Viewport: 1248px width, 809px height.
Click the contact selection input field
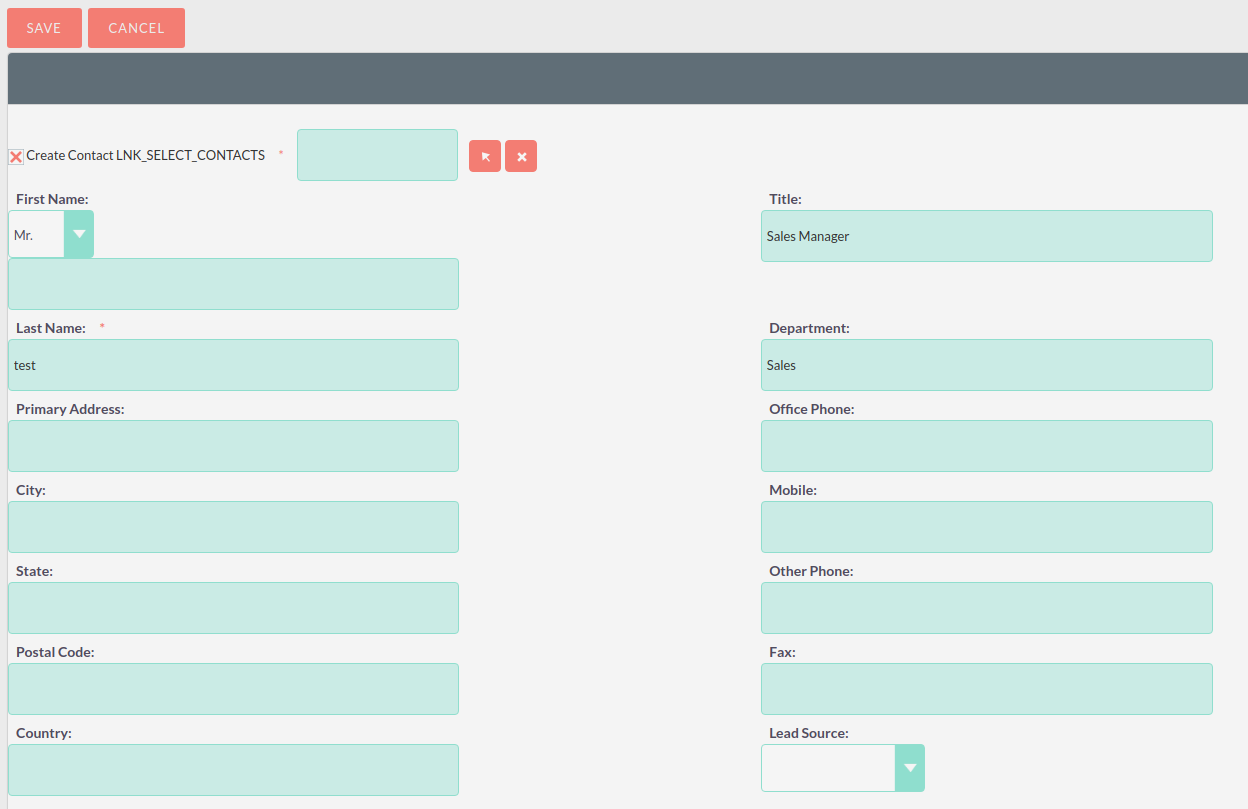tap(377, 155)
